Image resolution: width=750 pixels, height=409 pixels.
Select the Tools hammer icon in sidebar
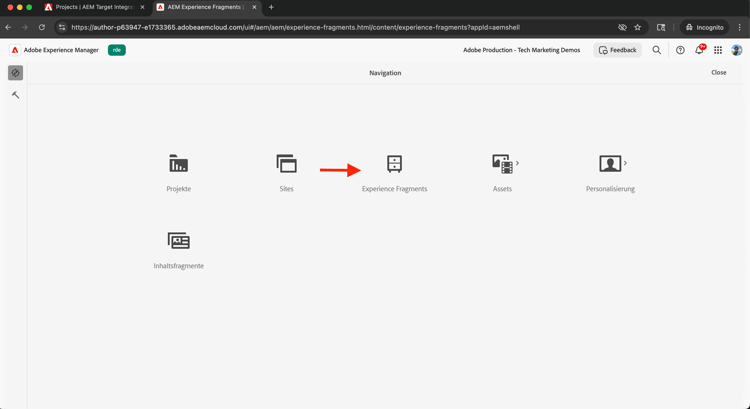(15, 95)
